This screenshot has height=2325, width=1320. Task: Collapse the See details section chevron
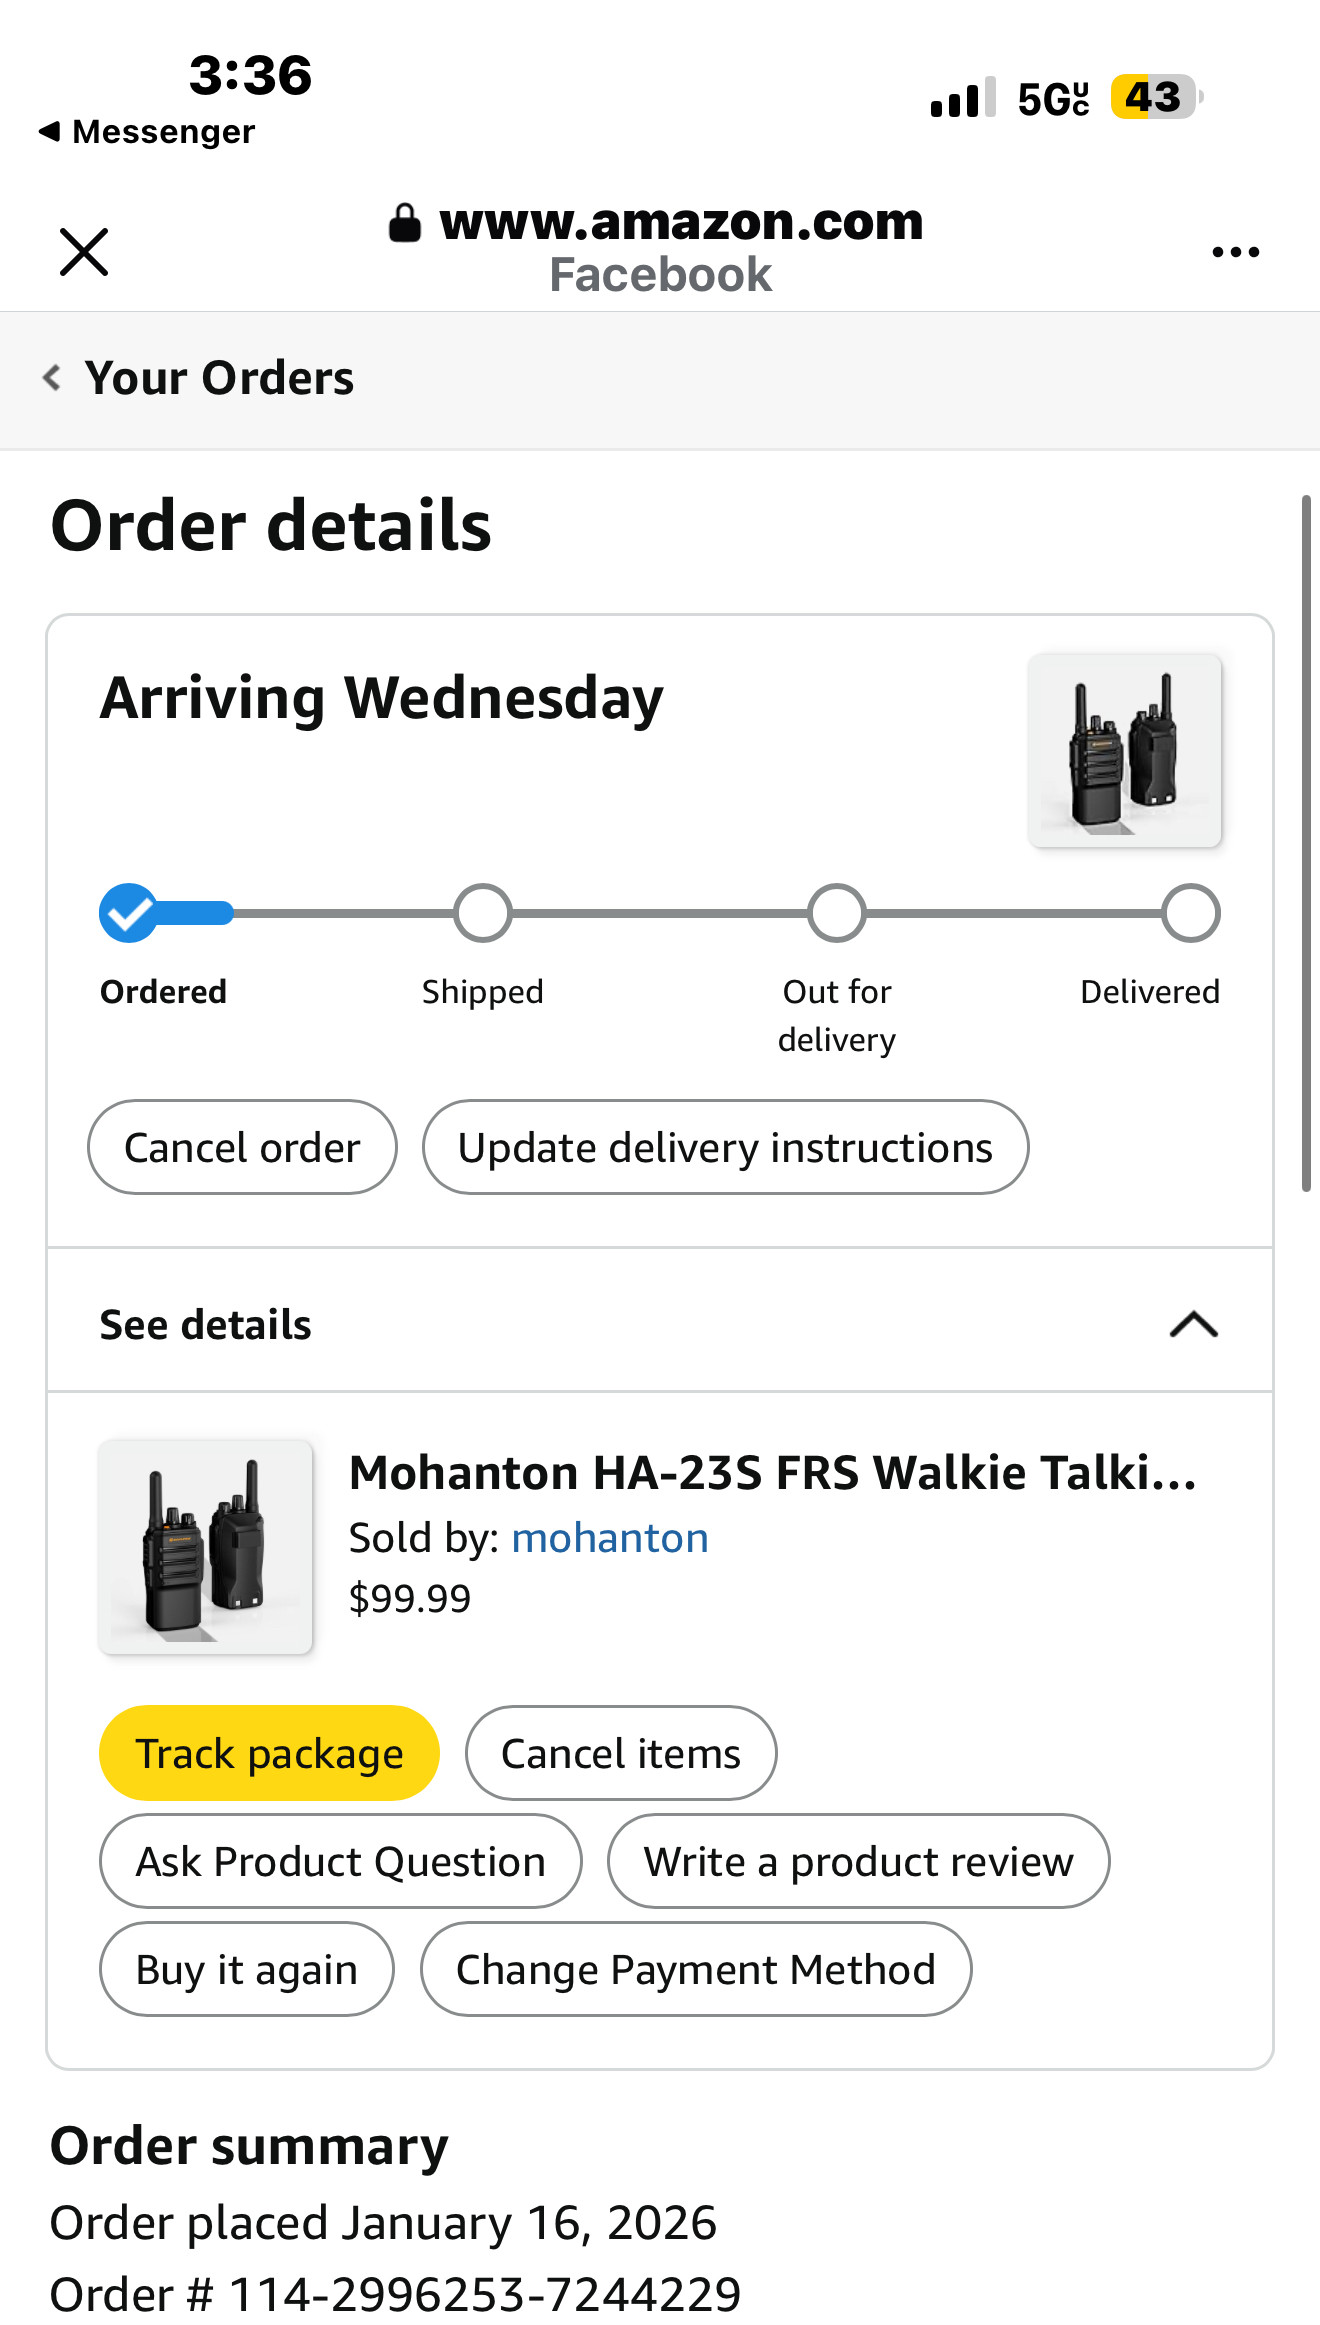point(1193,1324)
